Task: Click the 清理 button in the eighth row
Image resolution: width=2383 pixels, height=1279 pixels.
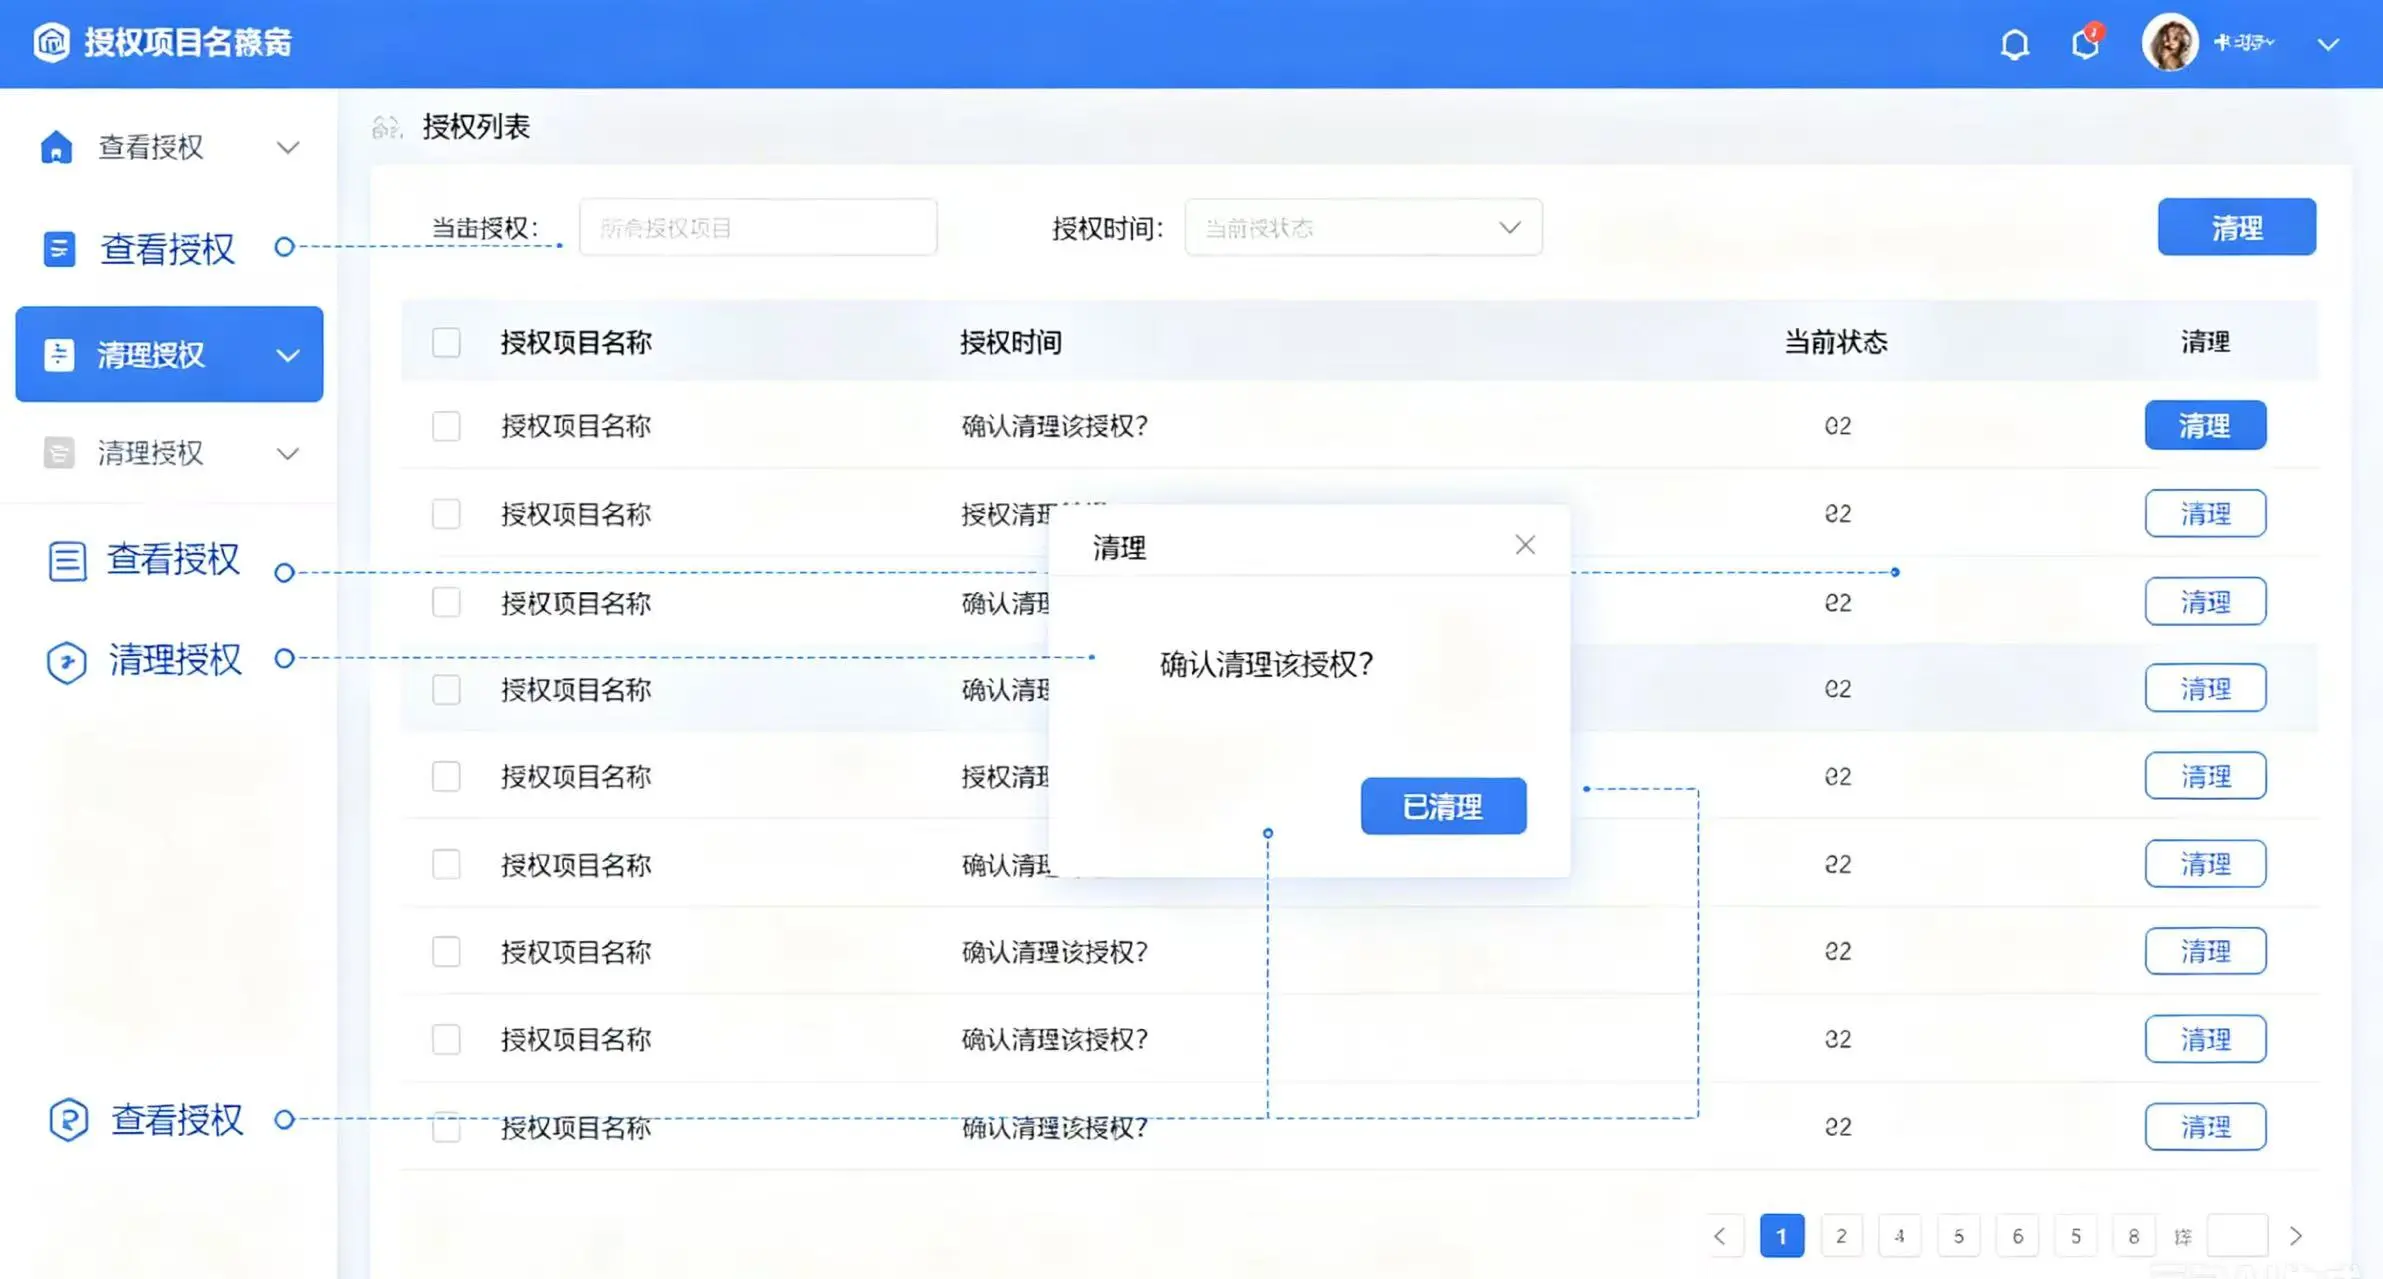Action: coord(2205,1039)
